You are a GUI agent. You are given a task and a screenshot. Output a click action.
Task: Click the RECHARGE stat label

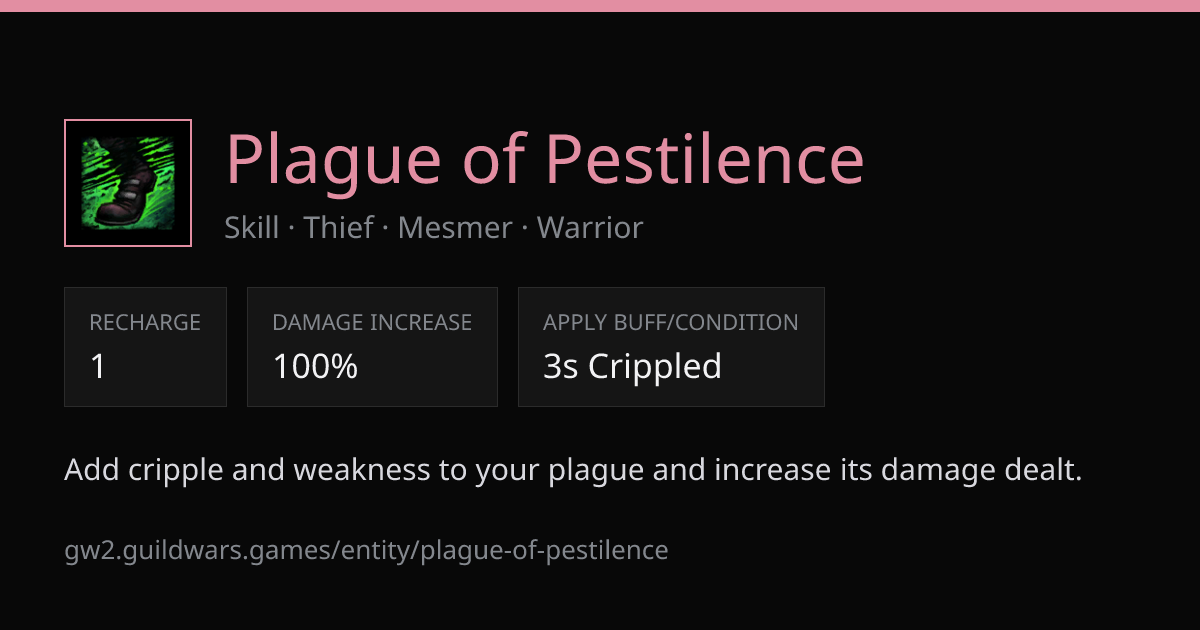[x=145, y=323]
